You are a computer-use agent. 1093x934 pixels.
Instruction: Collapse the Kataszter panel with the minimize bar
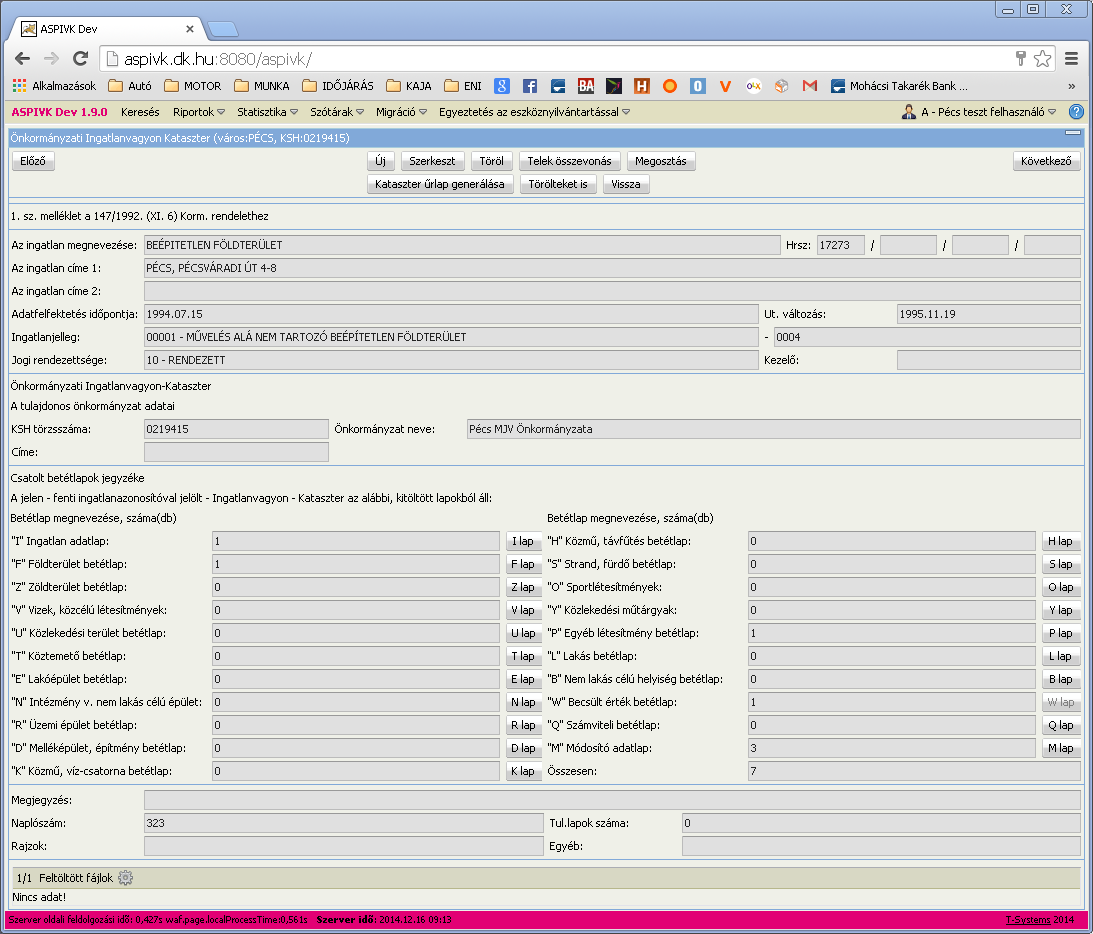(x=1073, y=132)
